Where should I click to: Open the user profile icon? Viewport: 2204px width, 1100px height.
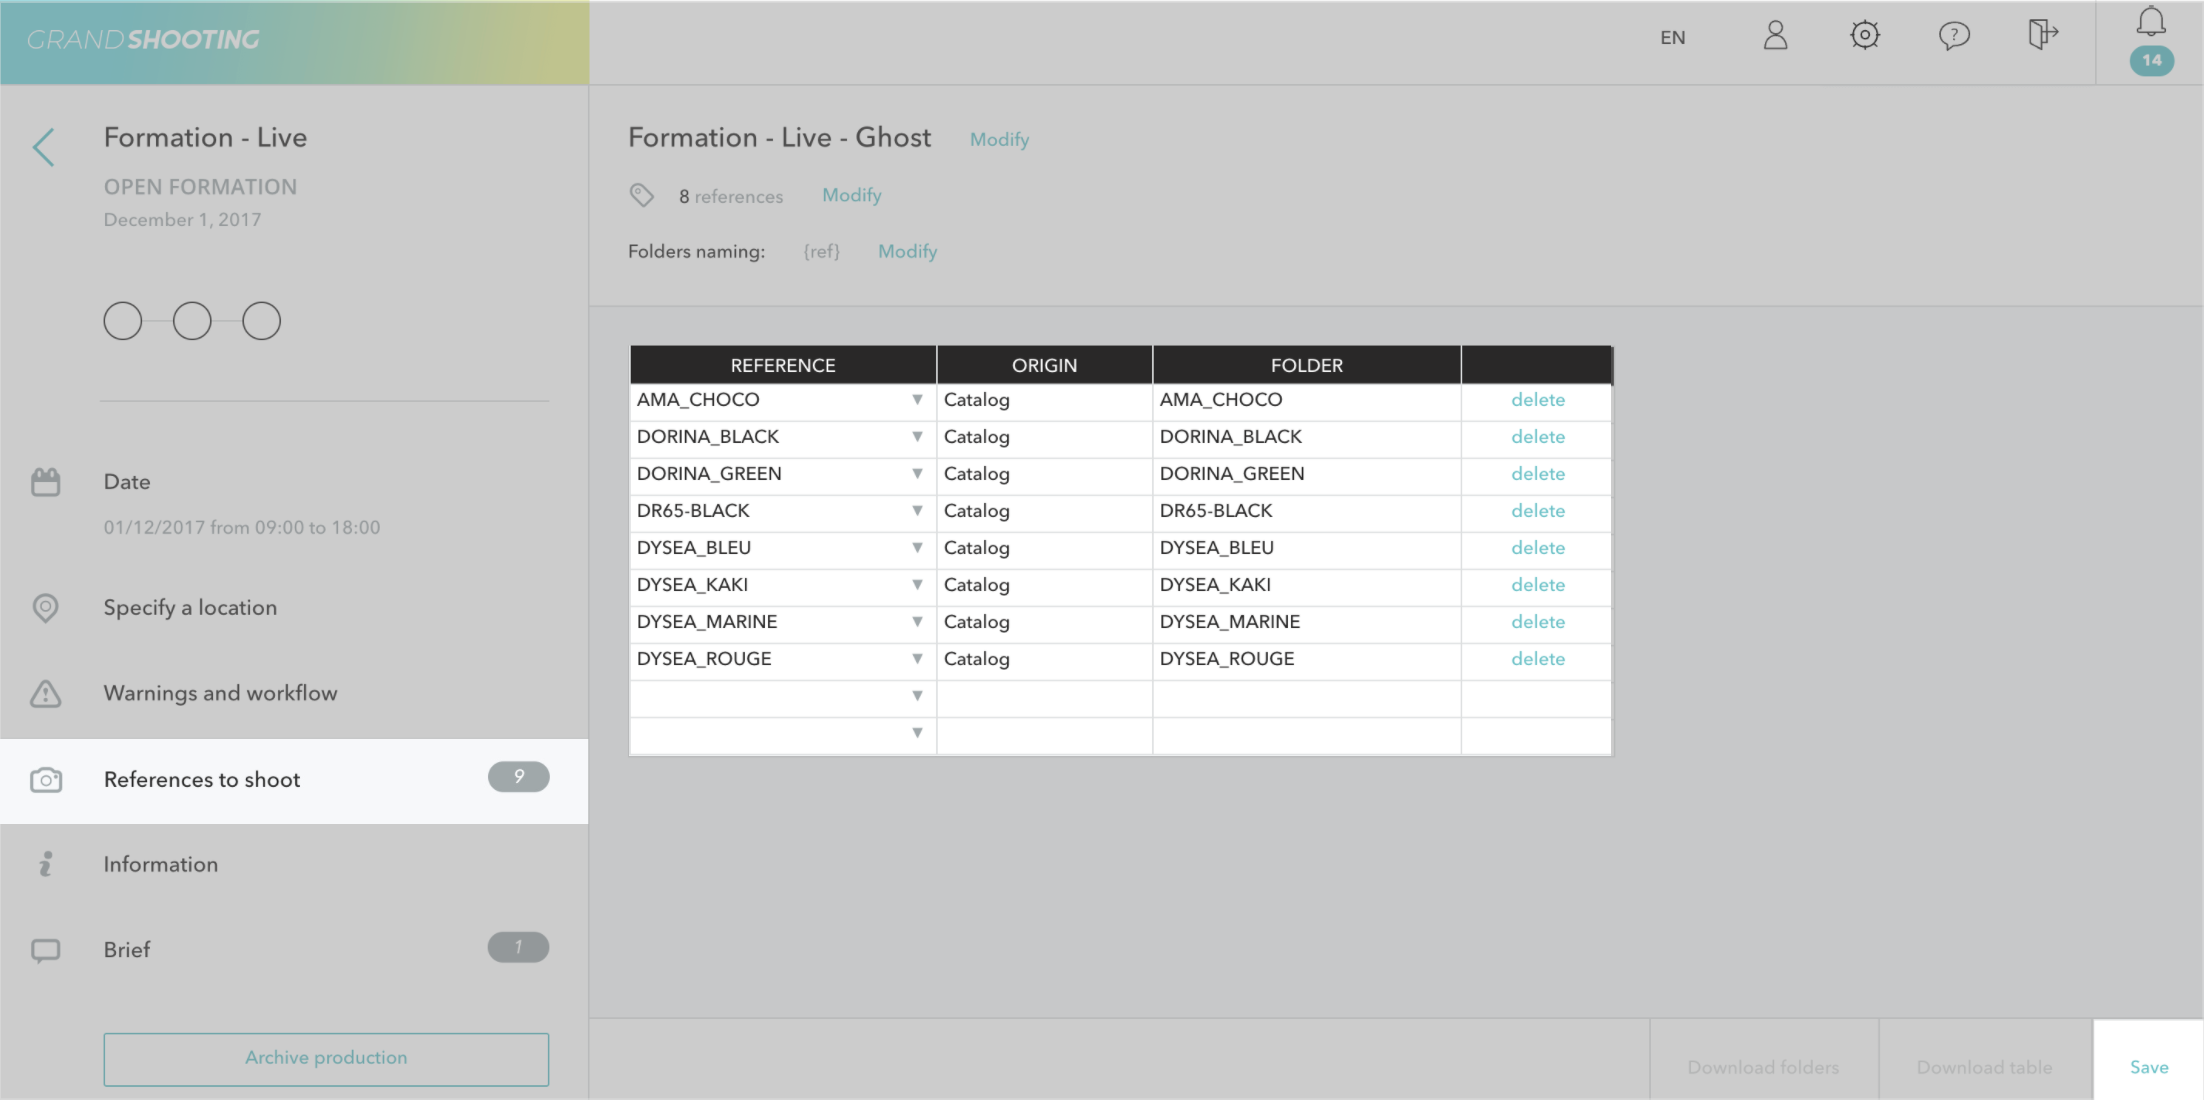(1775, 36)
